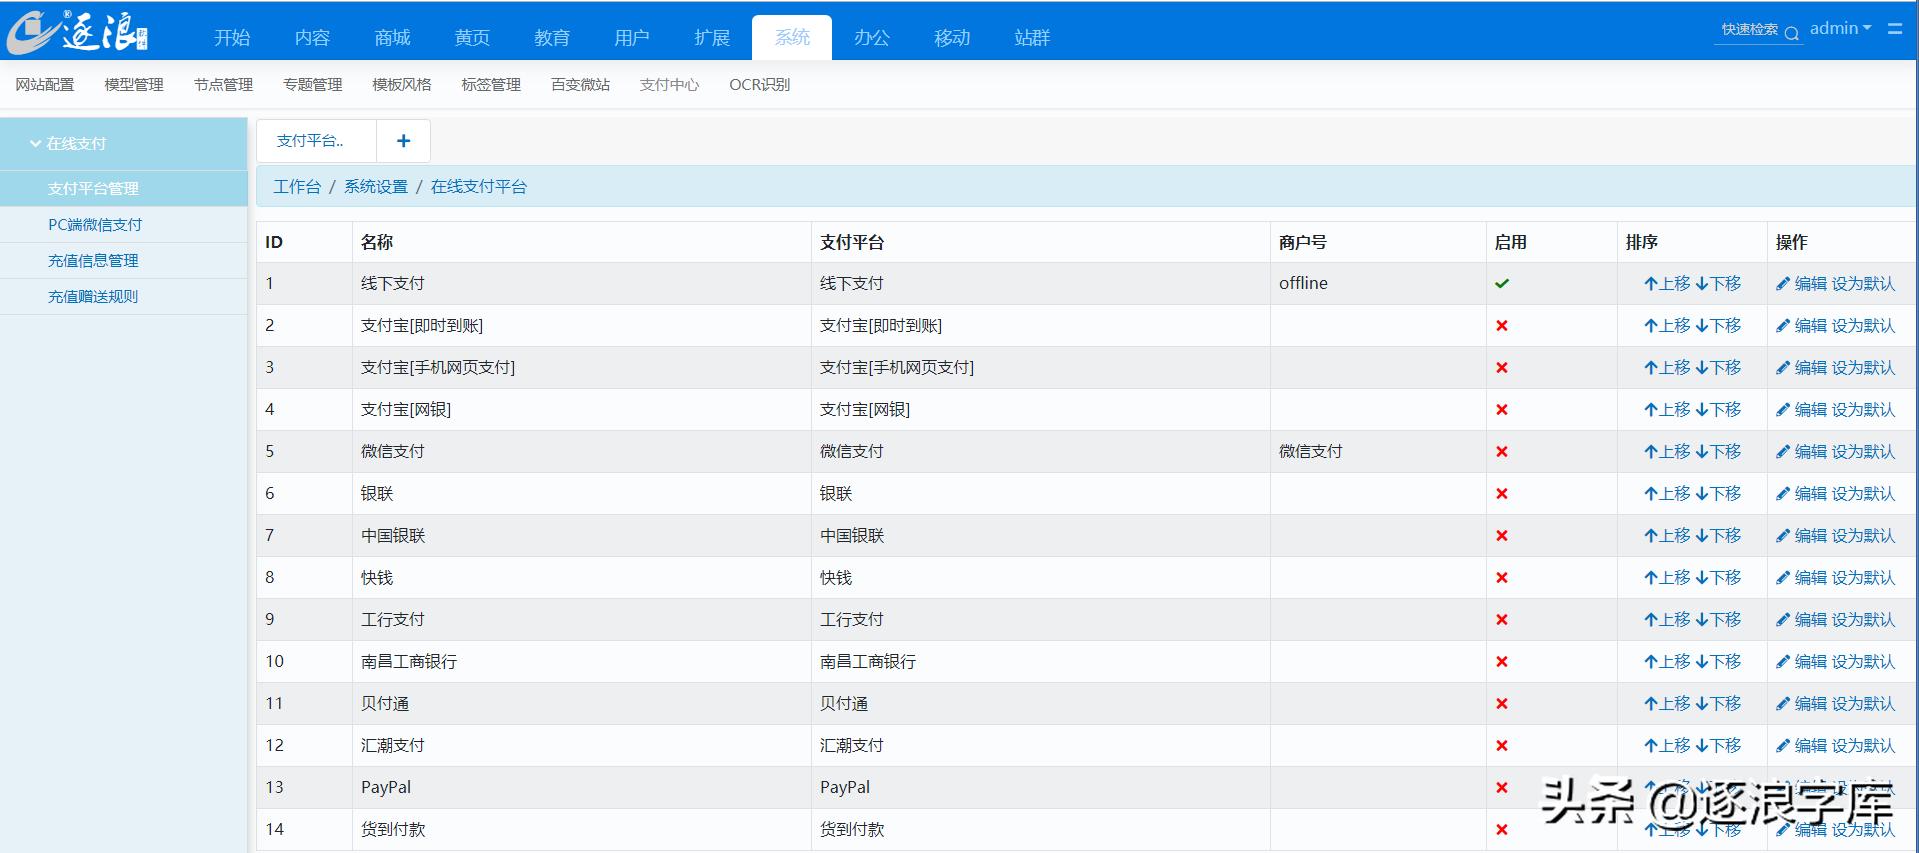Open the 开始 top menu
The width and height of the screenshot is (1919, 853).
[x=232, y=38]
